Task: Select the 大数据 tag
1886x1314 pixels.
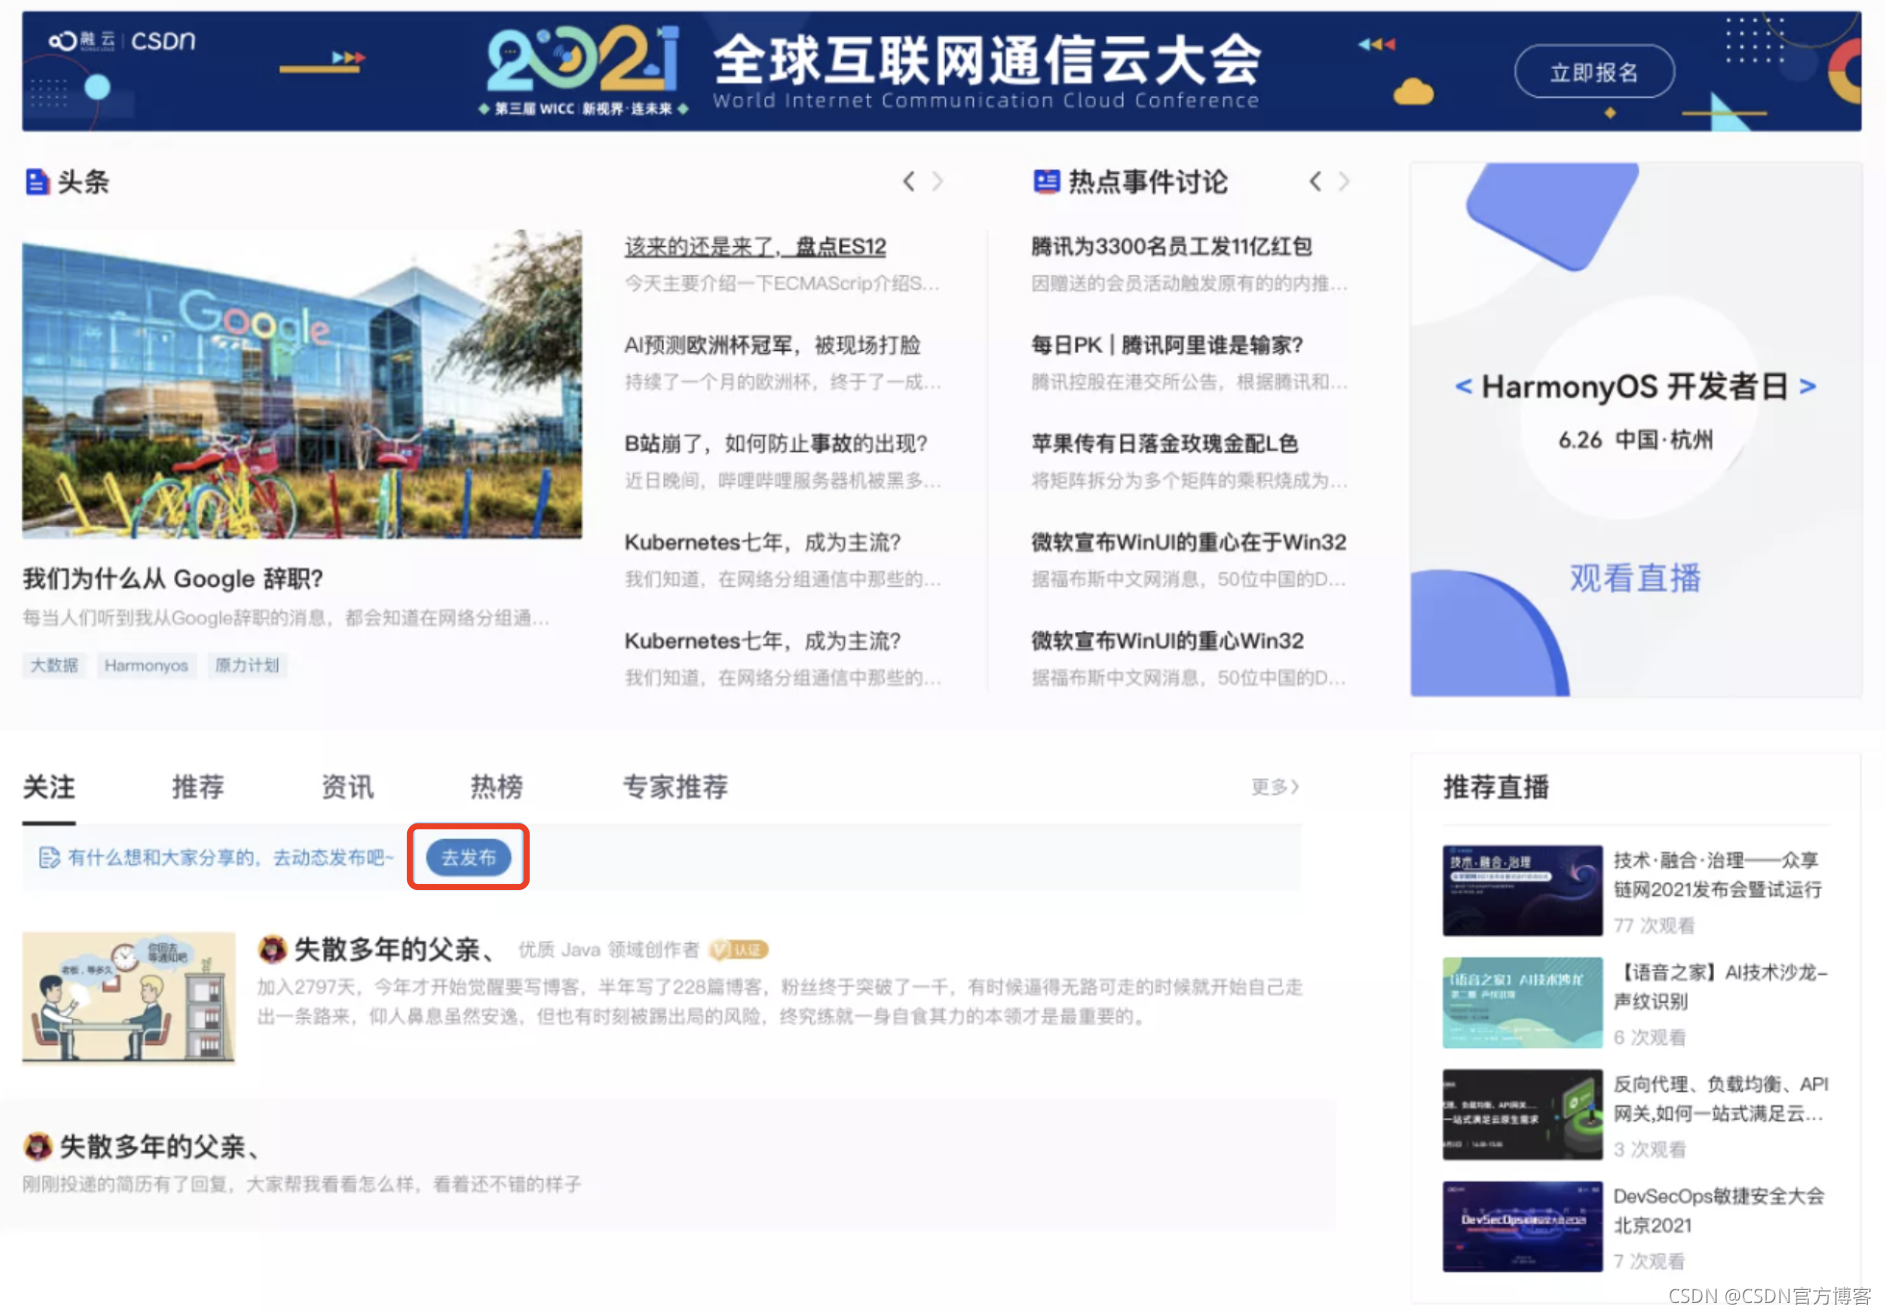Action: (x=54, y=665)
